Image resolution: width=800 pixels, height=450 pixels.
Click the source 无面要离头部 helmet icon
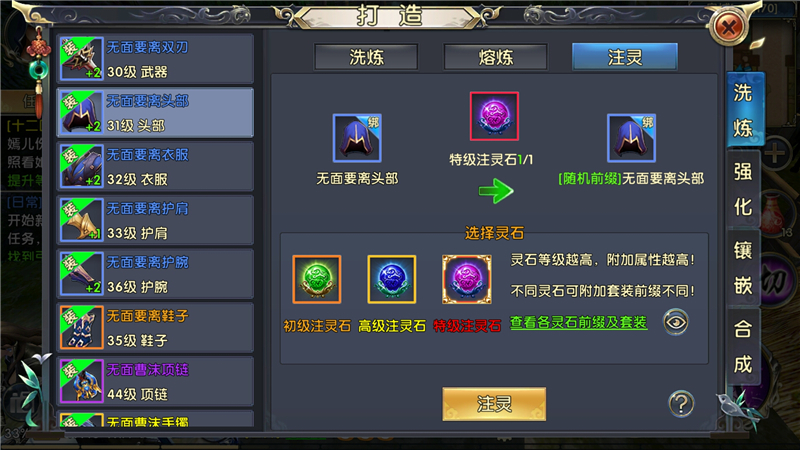pos(357,138)
